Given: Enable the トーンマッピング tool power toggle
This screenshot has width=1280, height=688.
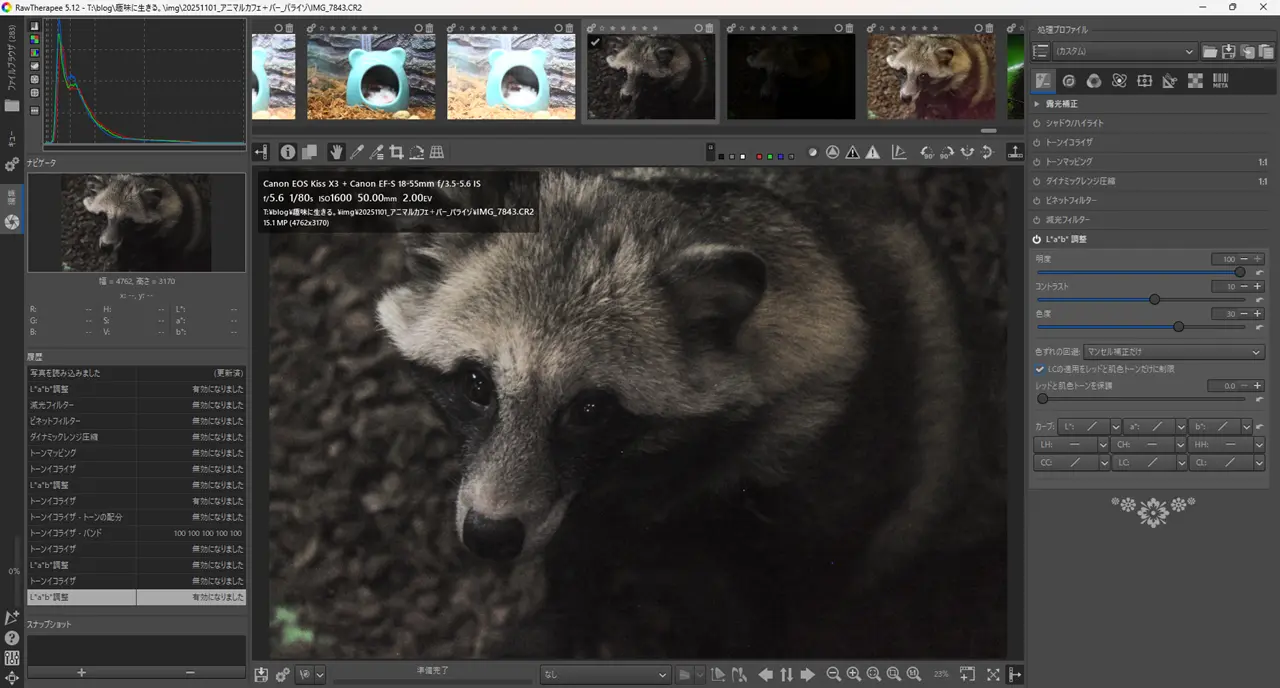Looking at the screenshot, I should click(1037, 162).
